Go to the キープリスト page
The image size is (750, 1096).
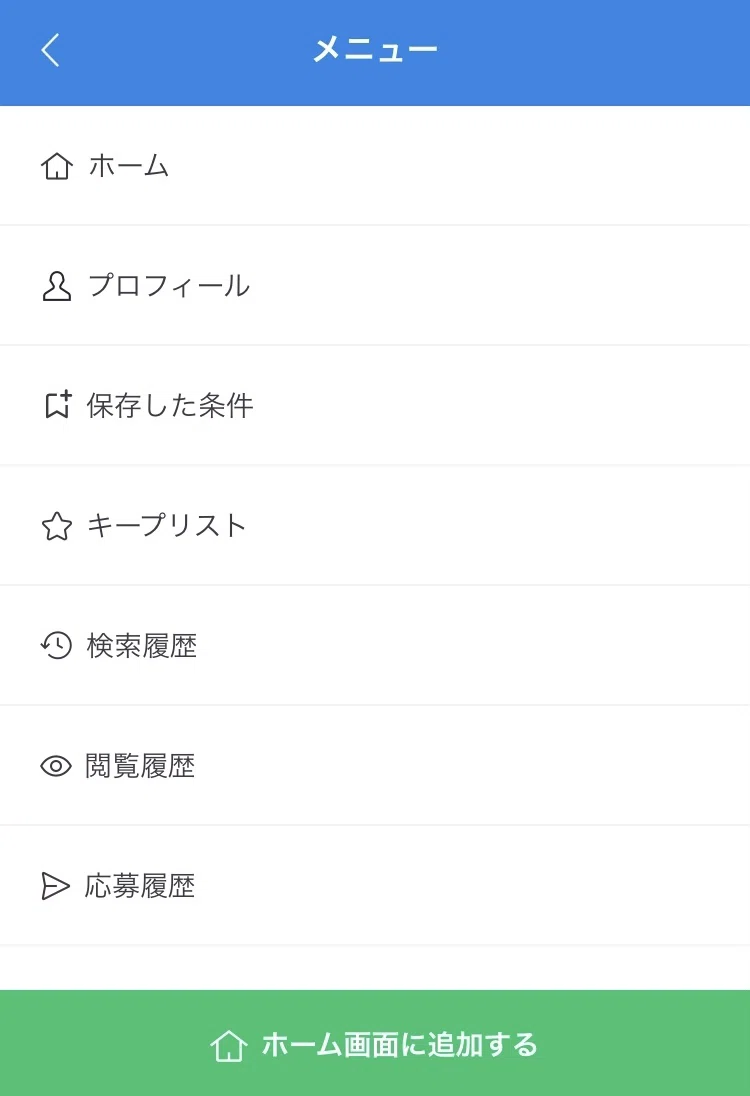point(375,526)
